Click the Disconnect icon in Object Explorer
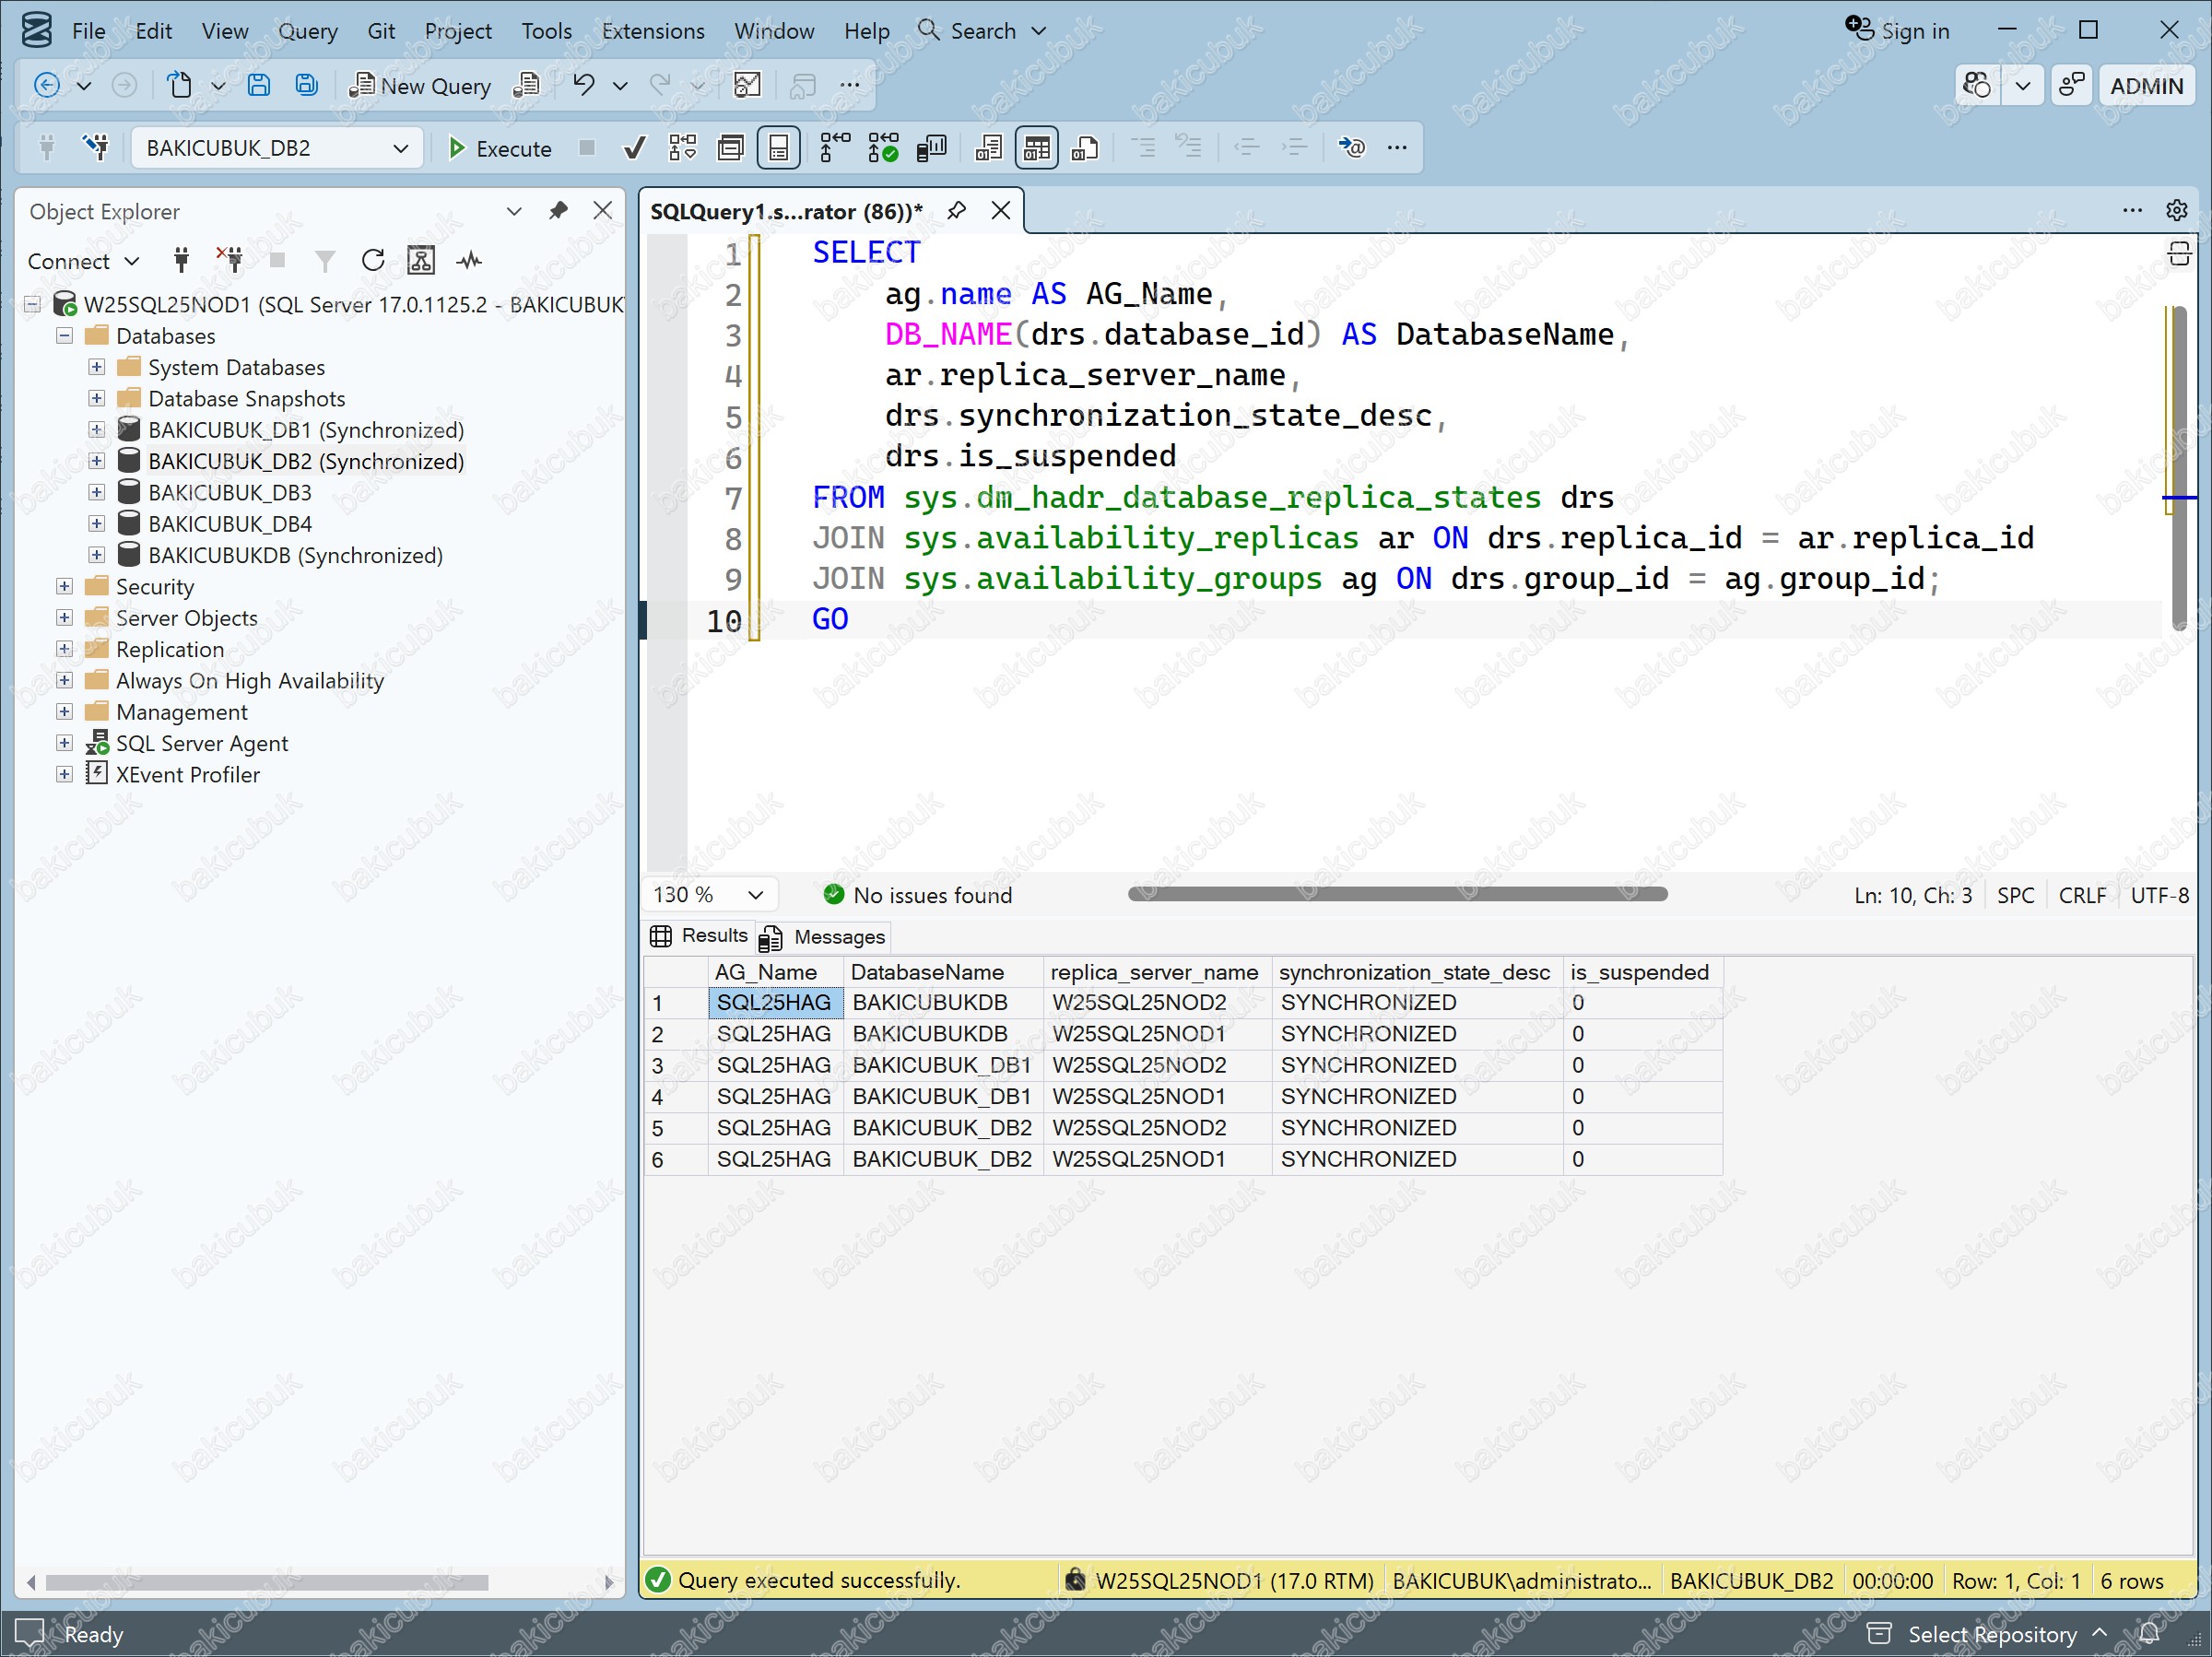This screenshot has height=1657, width=2212. [229, 261]
